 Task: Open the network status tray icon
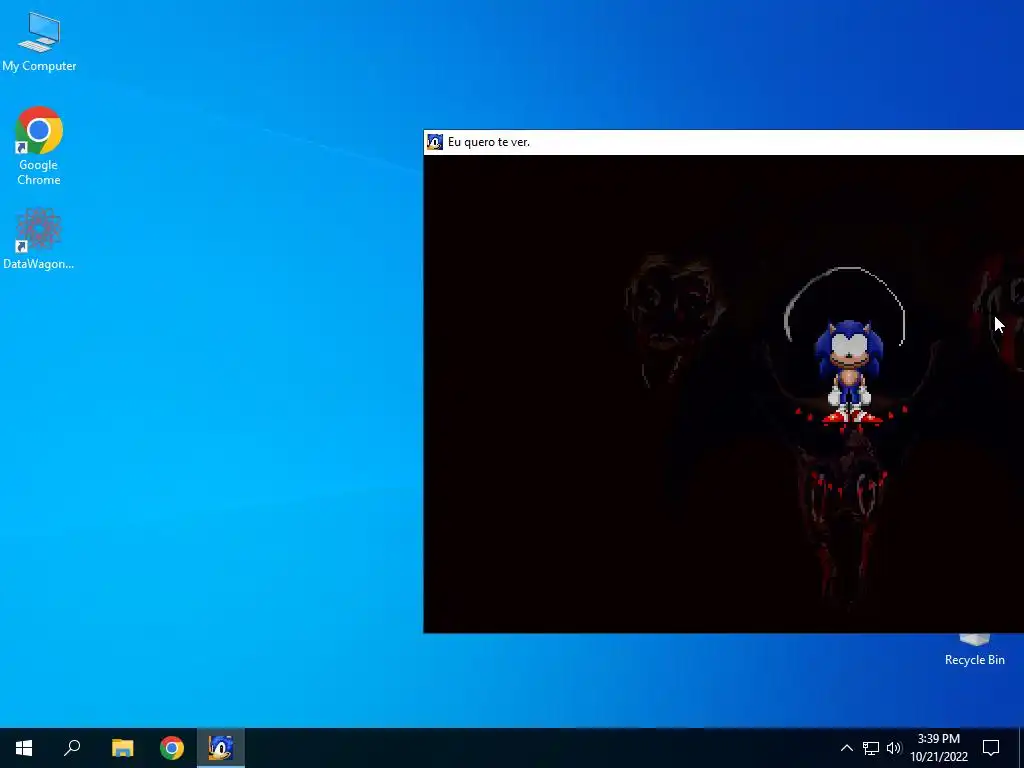(871, 748)
